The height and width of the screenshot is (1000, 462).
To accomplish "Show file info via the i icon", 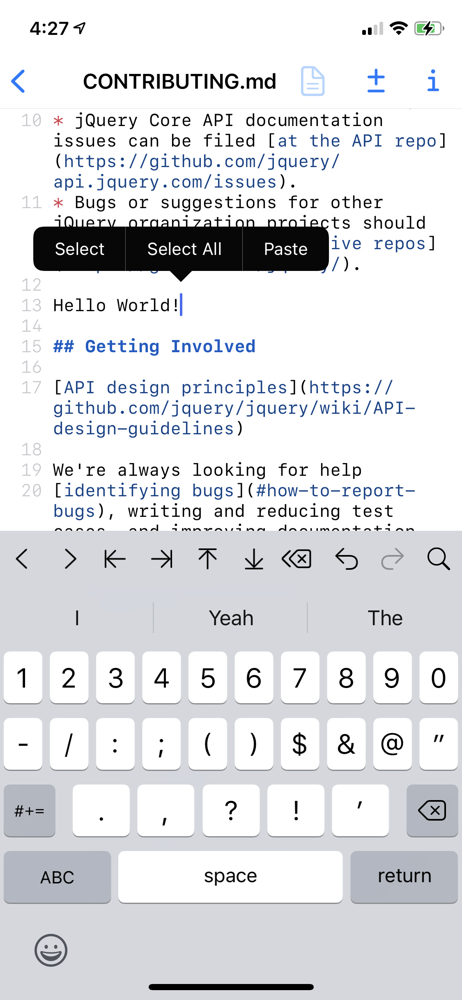I will pyautogui.click(x=433, y=81).
